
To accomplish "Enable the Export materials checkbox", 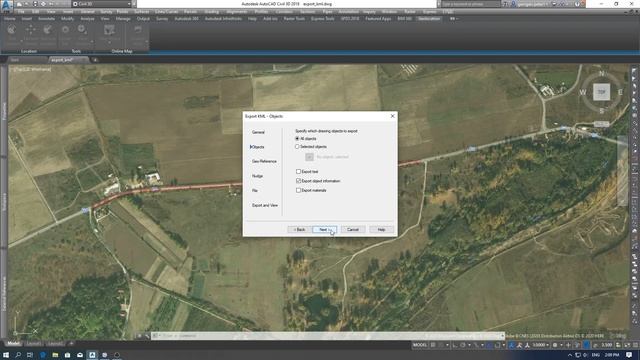I will [x=298, y=190].
